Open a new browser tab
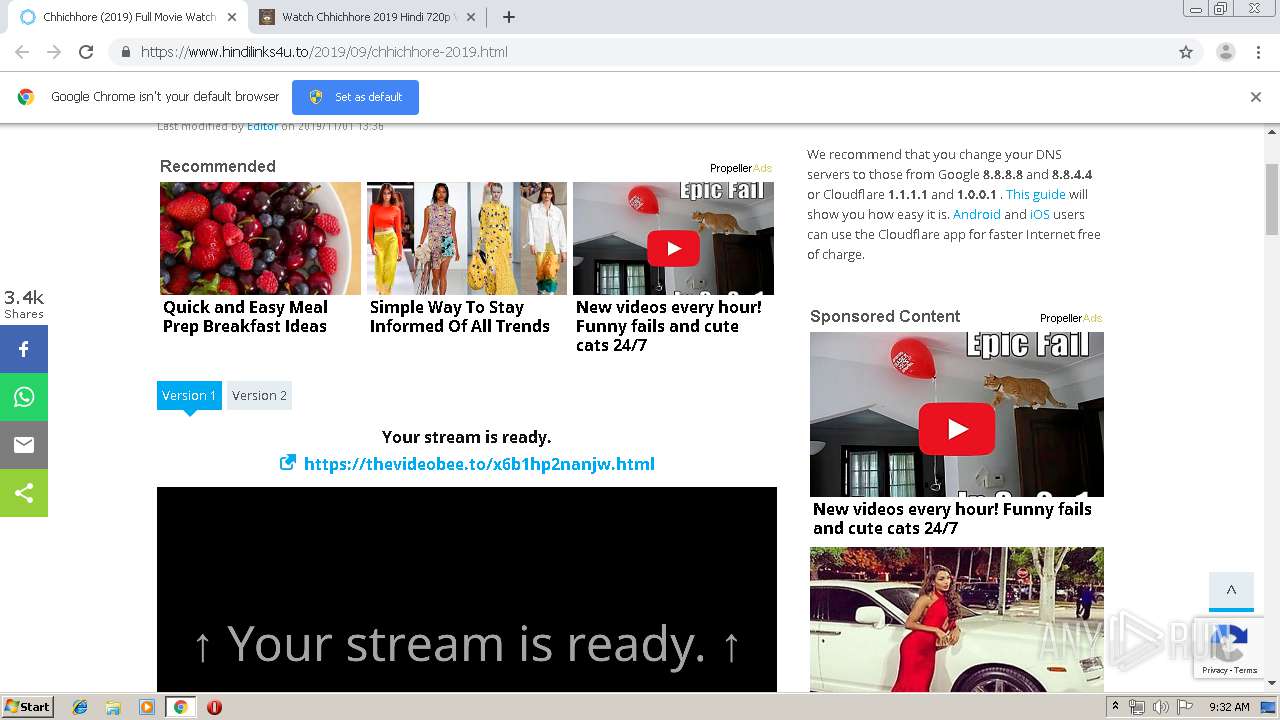The image size is (1280, 720). pyautogui.click(x=508, y=17)
